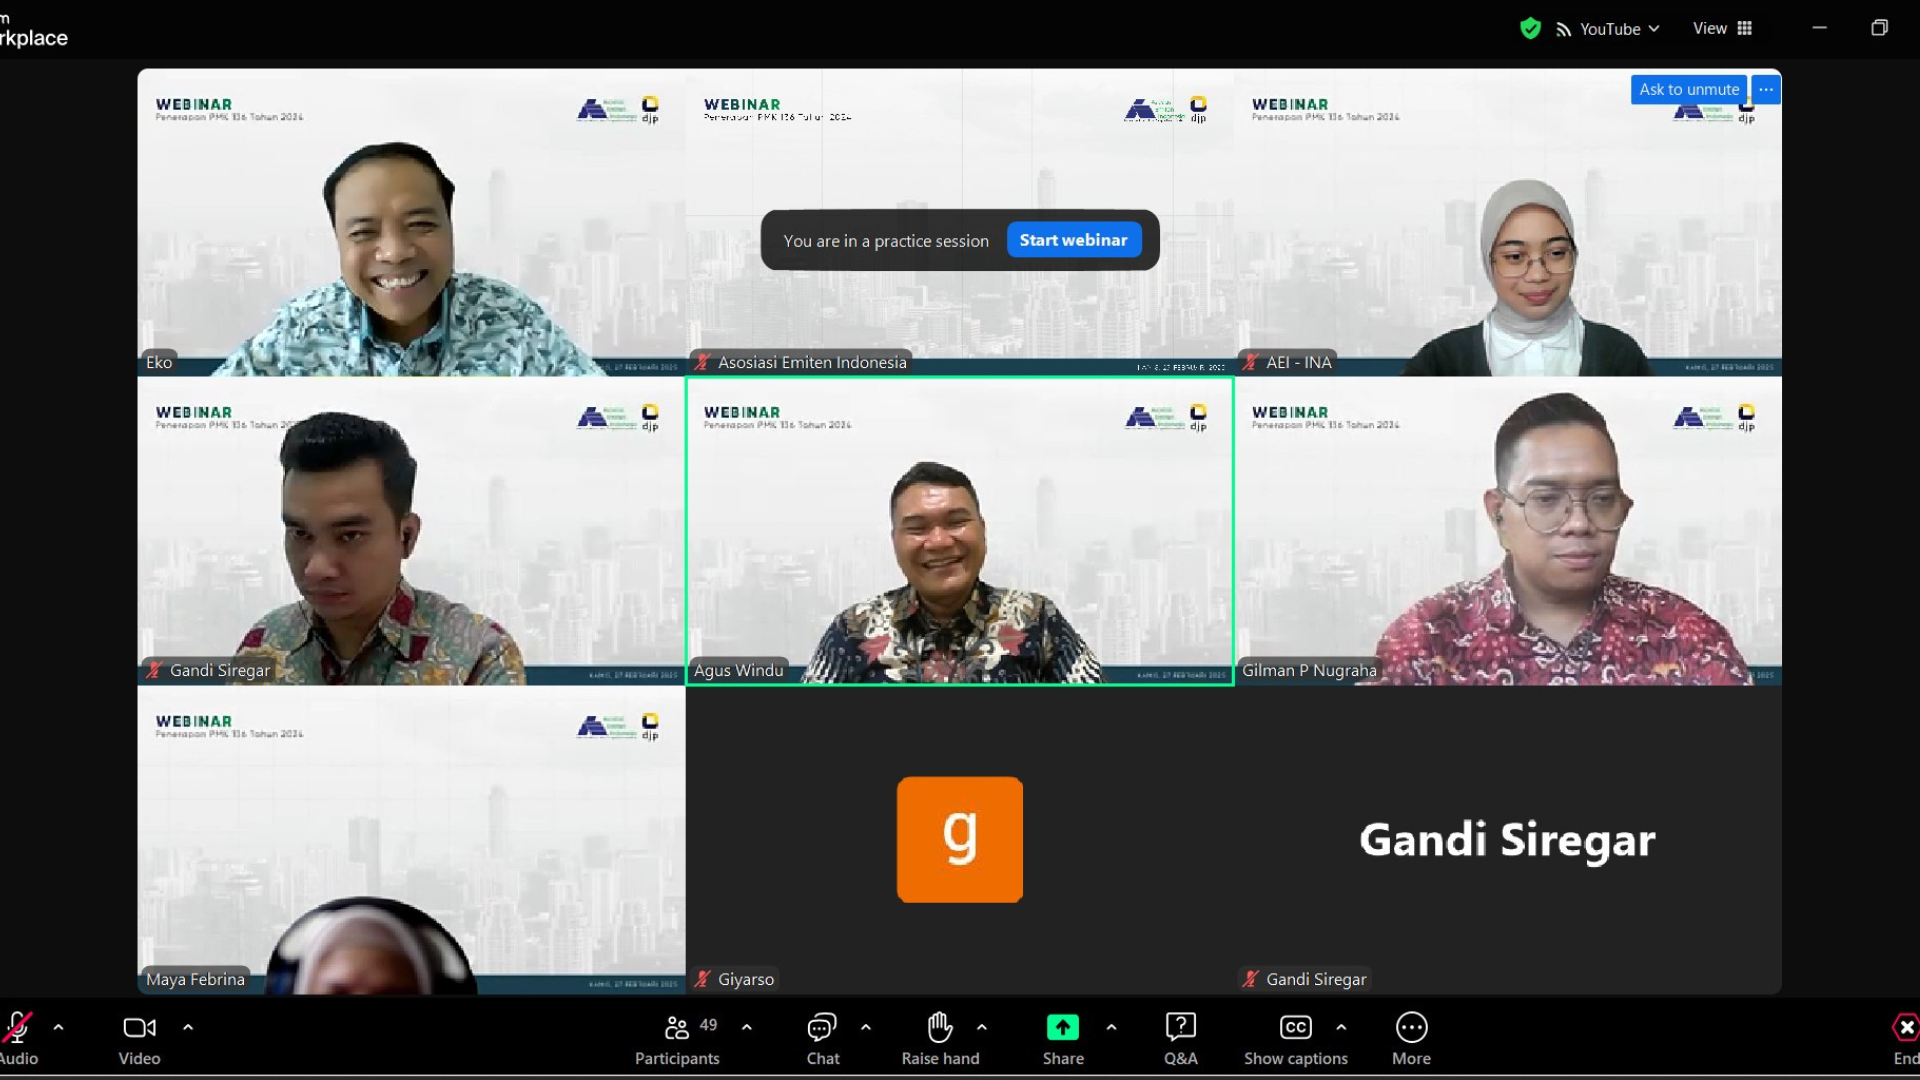Expand video options arrow beside Video
Viewport: 1920px width, 1080px height.
coord(188,1027)
